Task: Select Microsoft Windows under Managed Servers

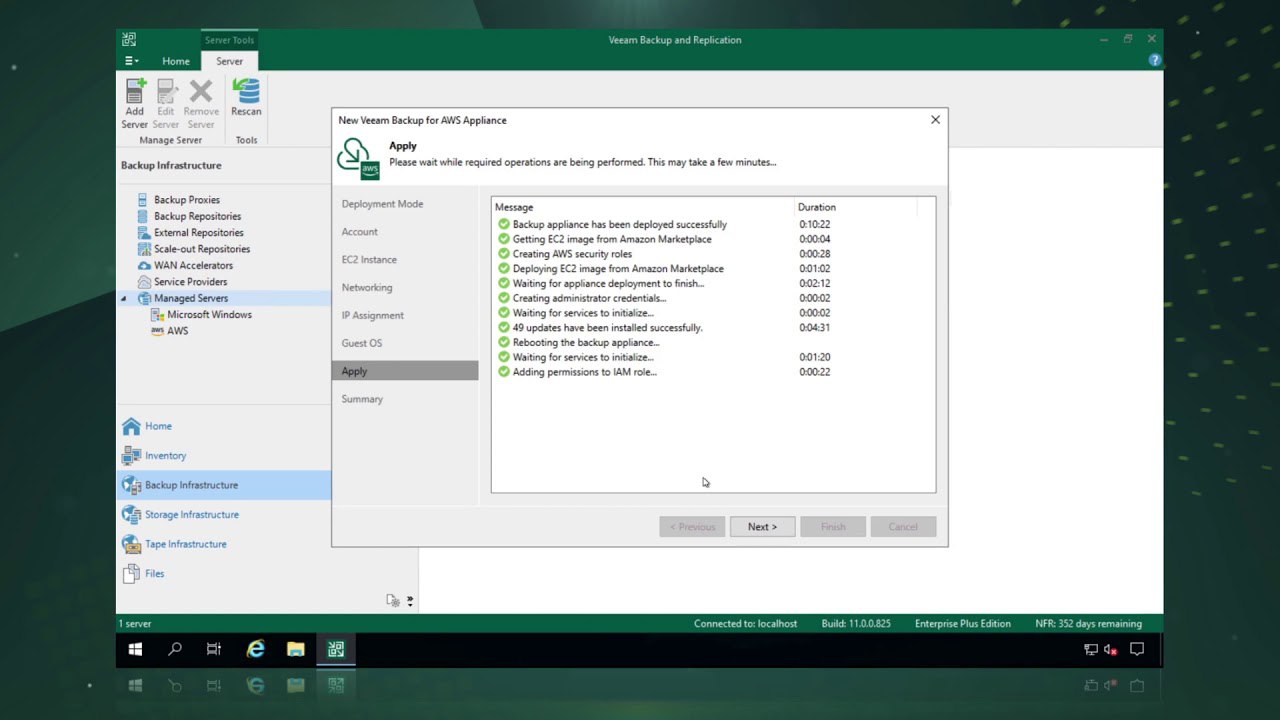Action: pyautogui.click(x=209, y=315)
